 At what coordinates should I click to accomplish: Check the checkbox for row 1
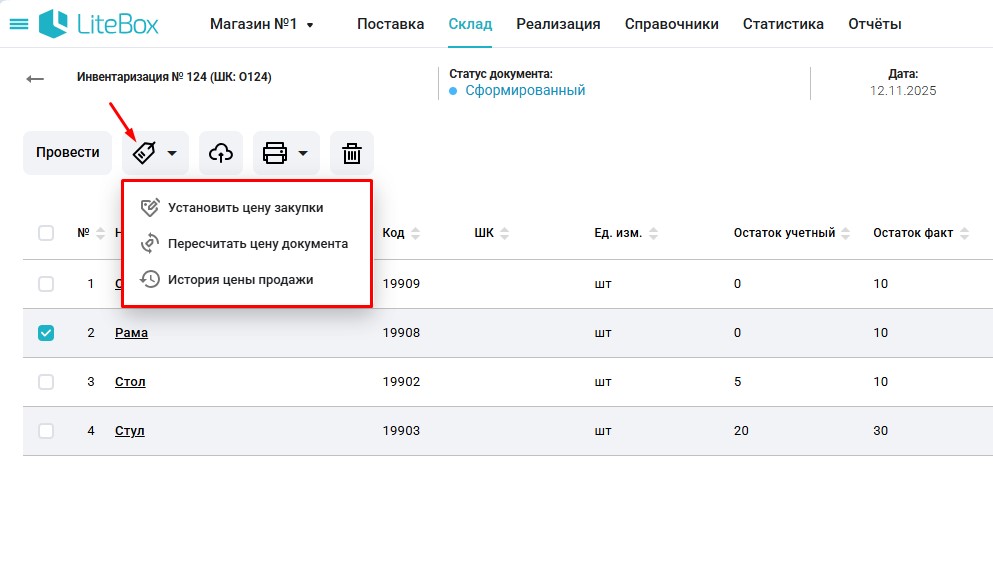tap(46, 284)
